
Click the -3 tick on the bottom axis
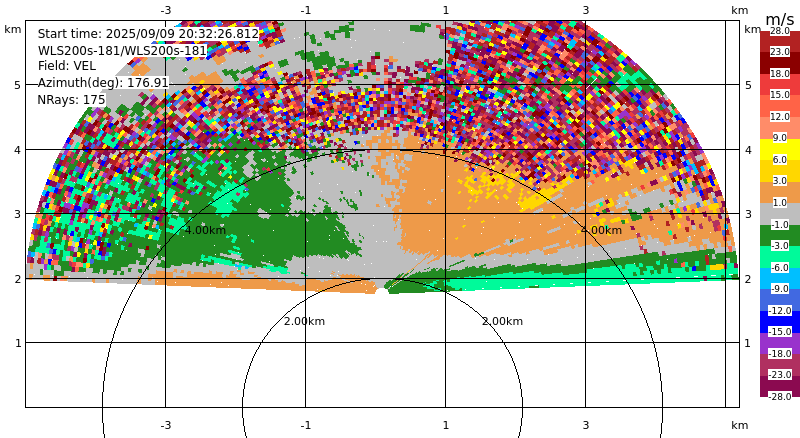coord(165,425)
